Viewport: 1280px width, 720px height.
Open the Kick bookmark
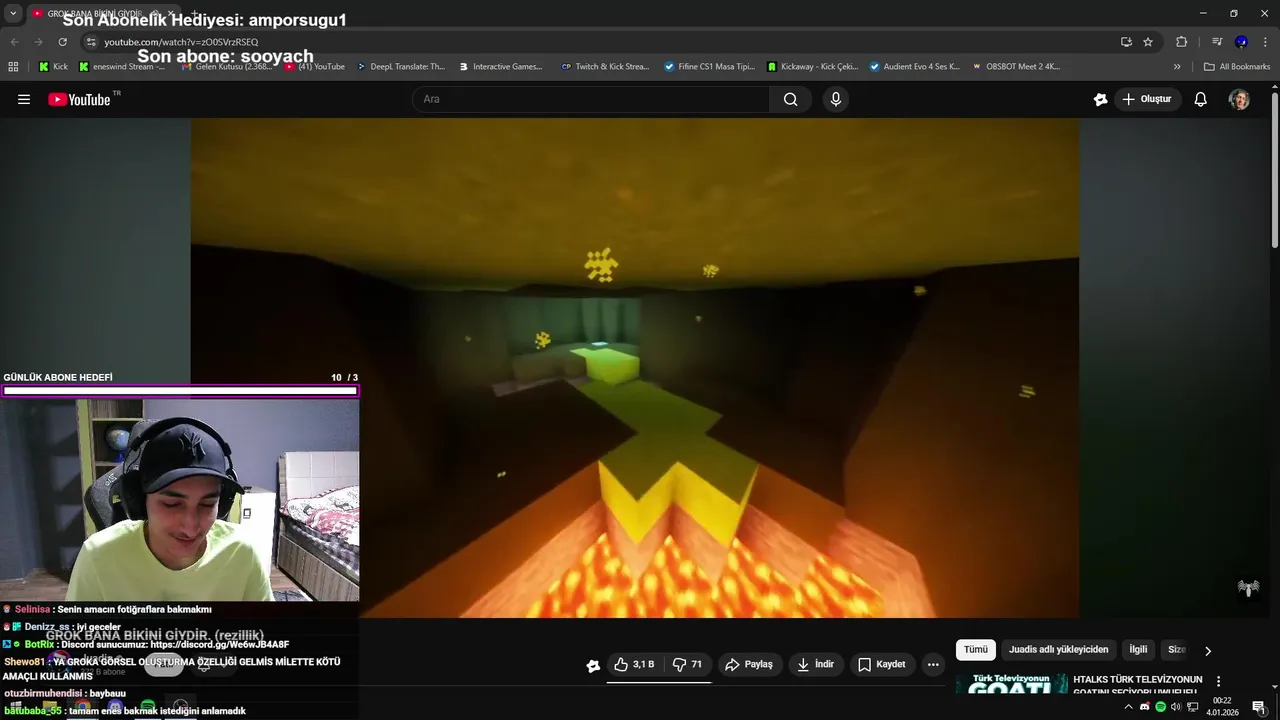pyautogui.click(x=53, y=67)
